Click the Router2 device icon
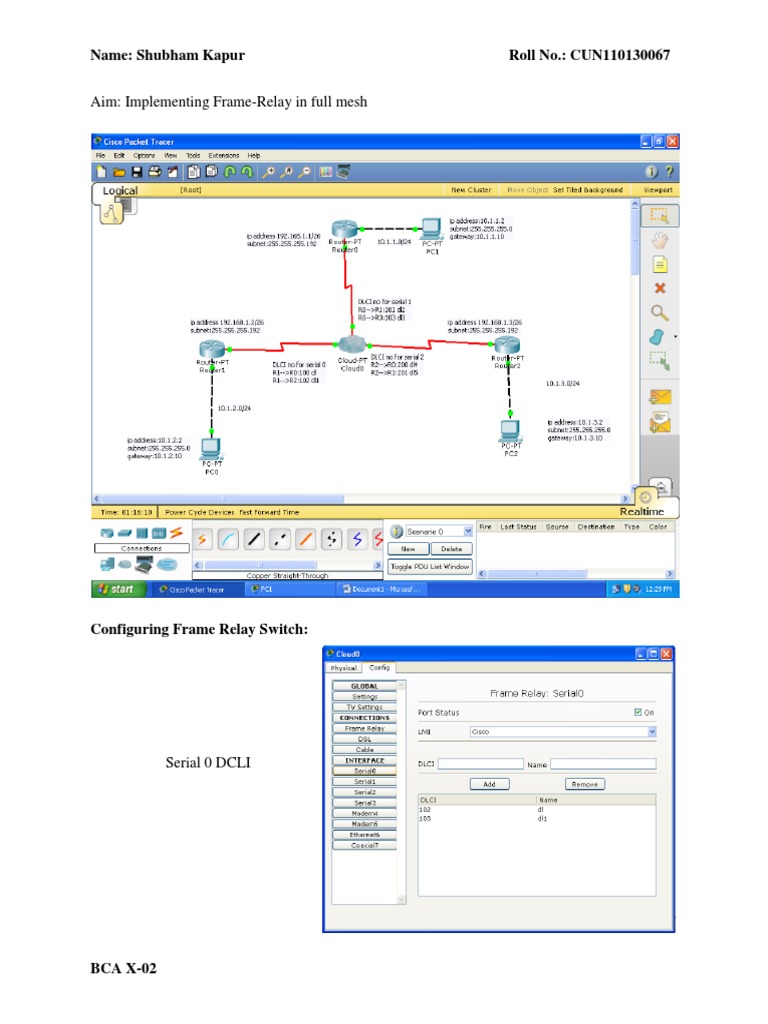Viewport: 768px width, 1024px height. pyautogui.click(x=507, y=344)
